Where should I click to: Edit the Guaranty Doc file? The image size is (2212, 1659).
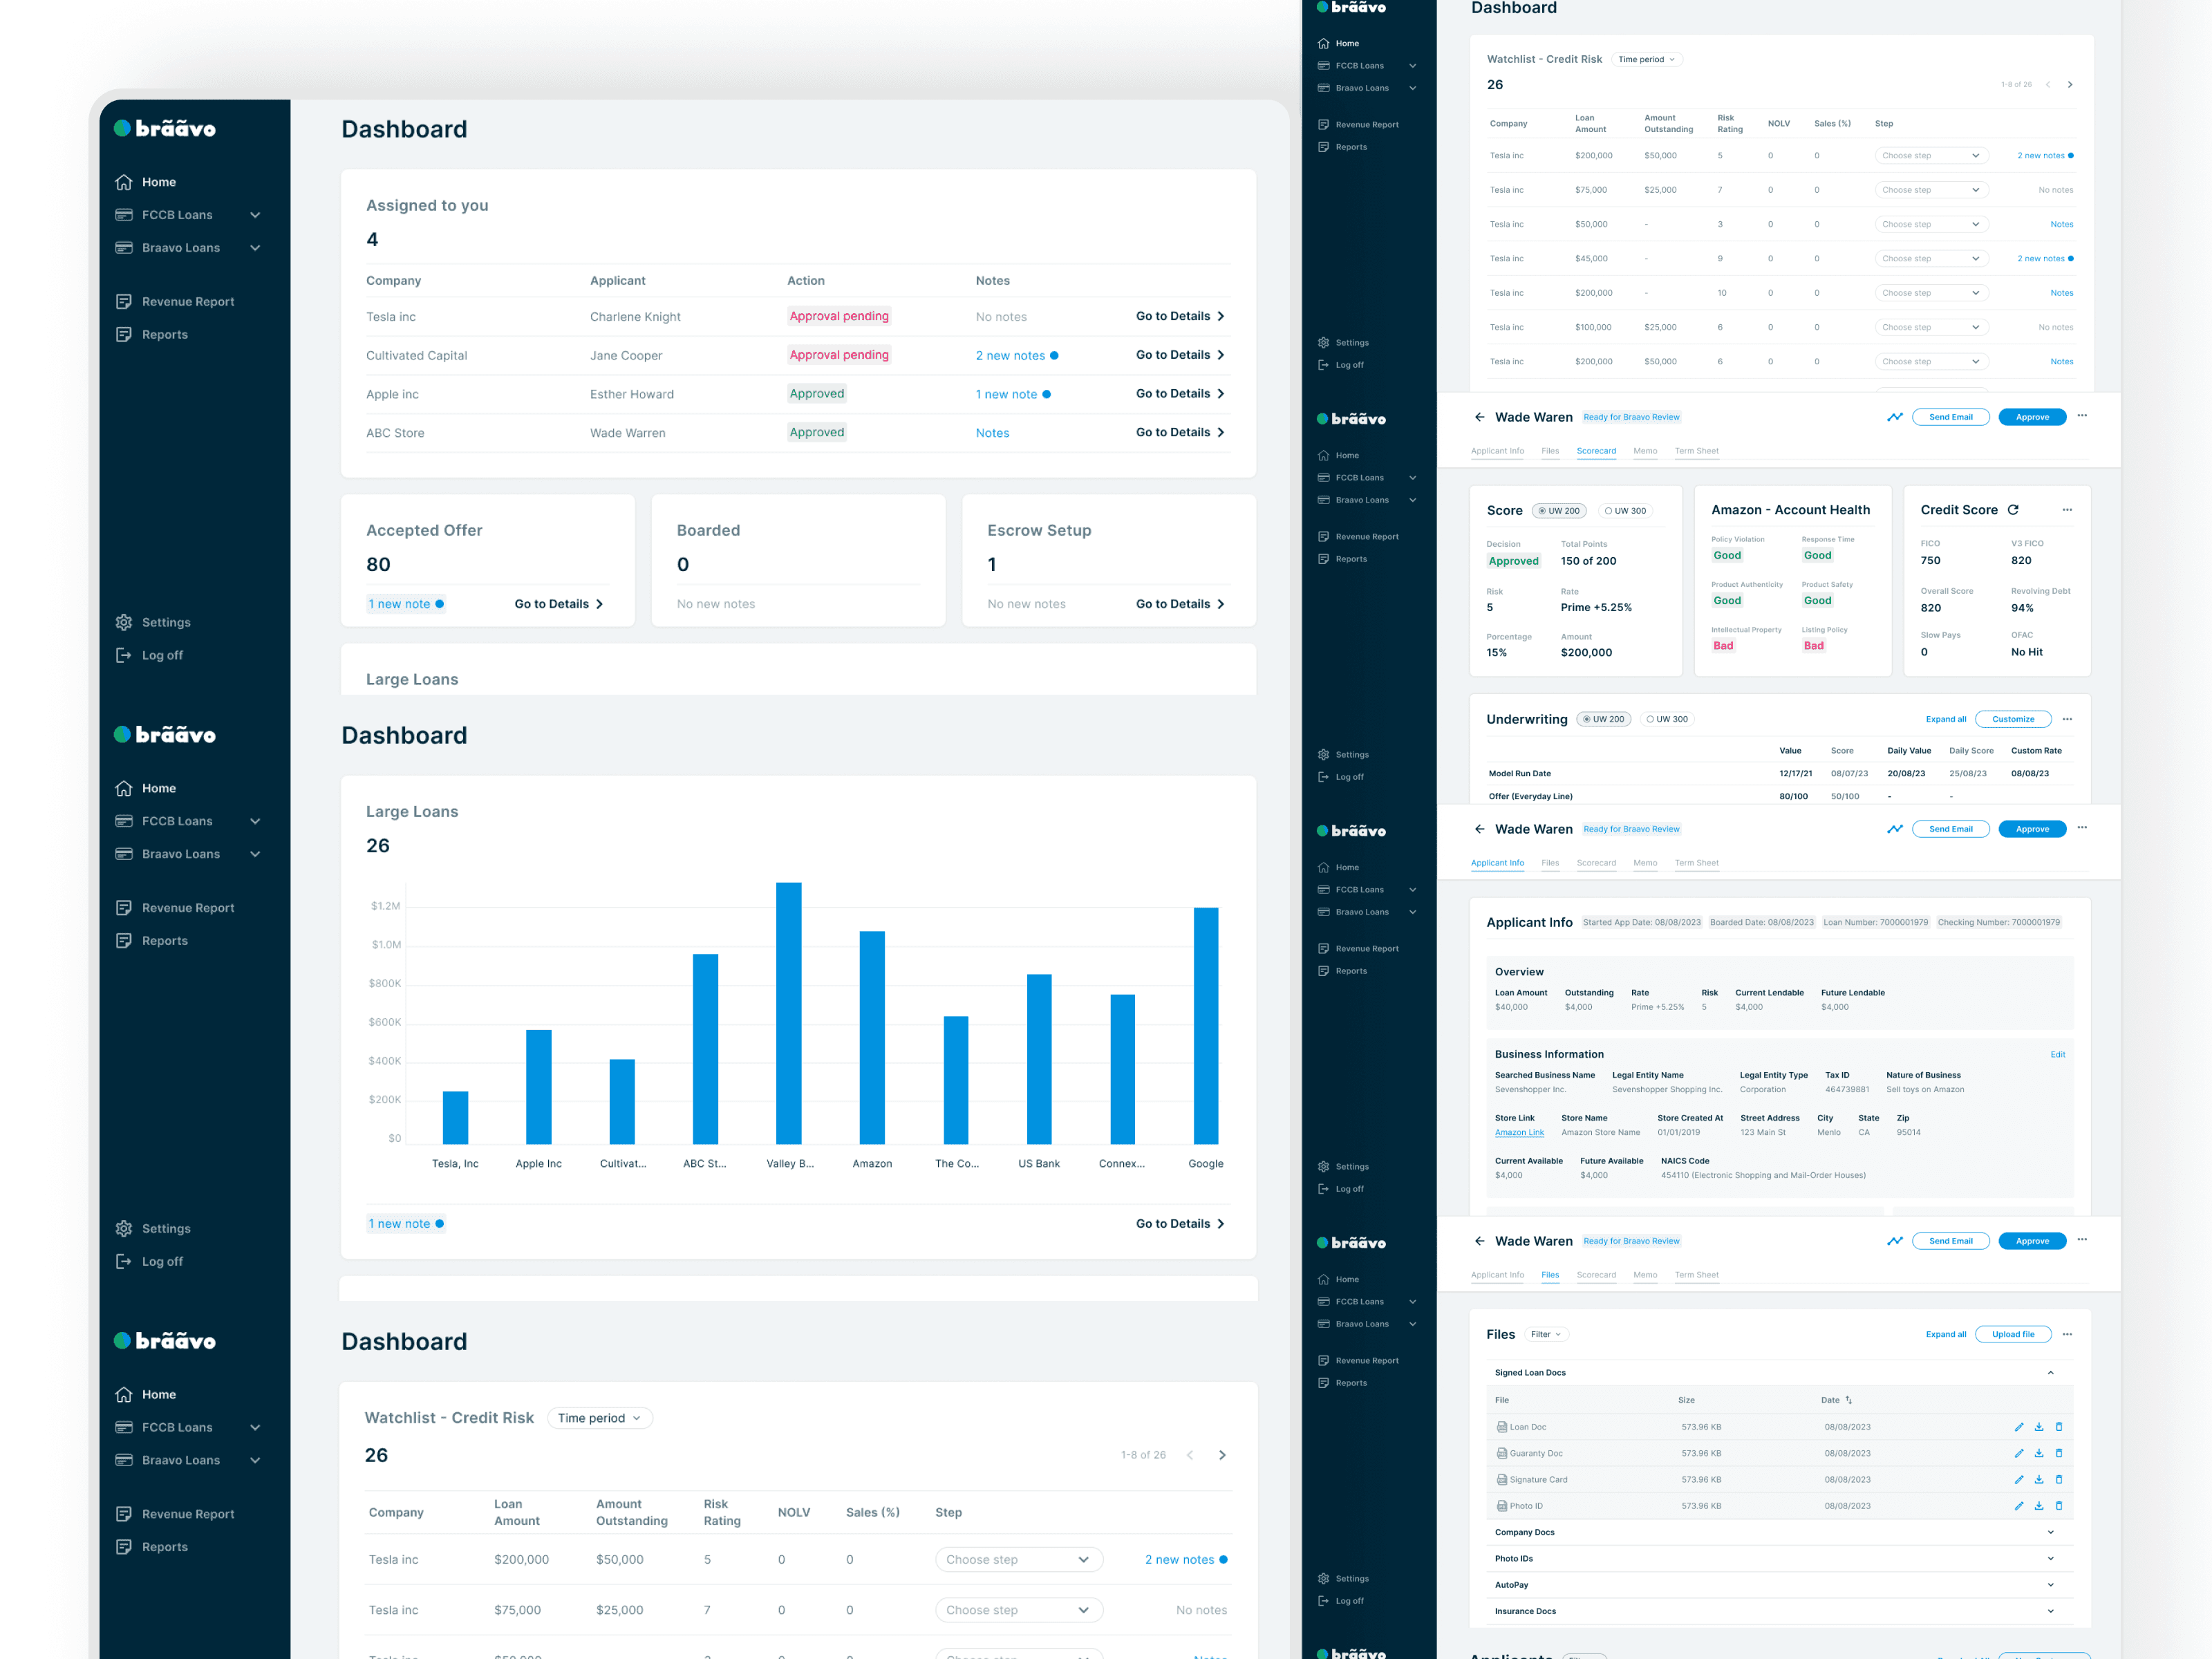2019,1453
